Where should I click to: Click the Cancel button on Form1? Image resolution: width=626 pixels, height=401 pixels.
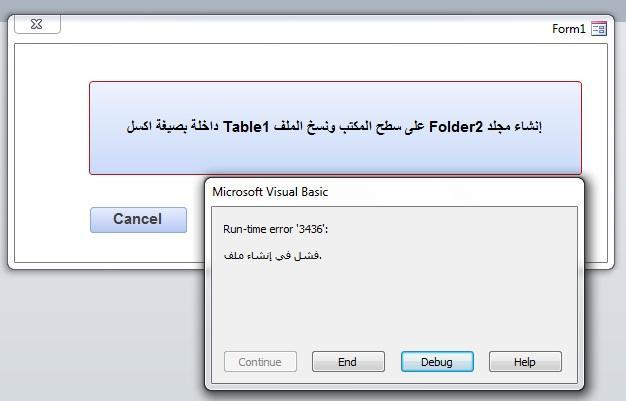point(138,220)
